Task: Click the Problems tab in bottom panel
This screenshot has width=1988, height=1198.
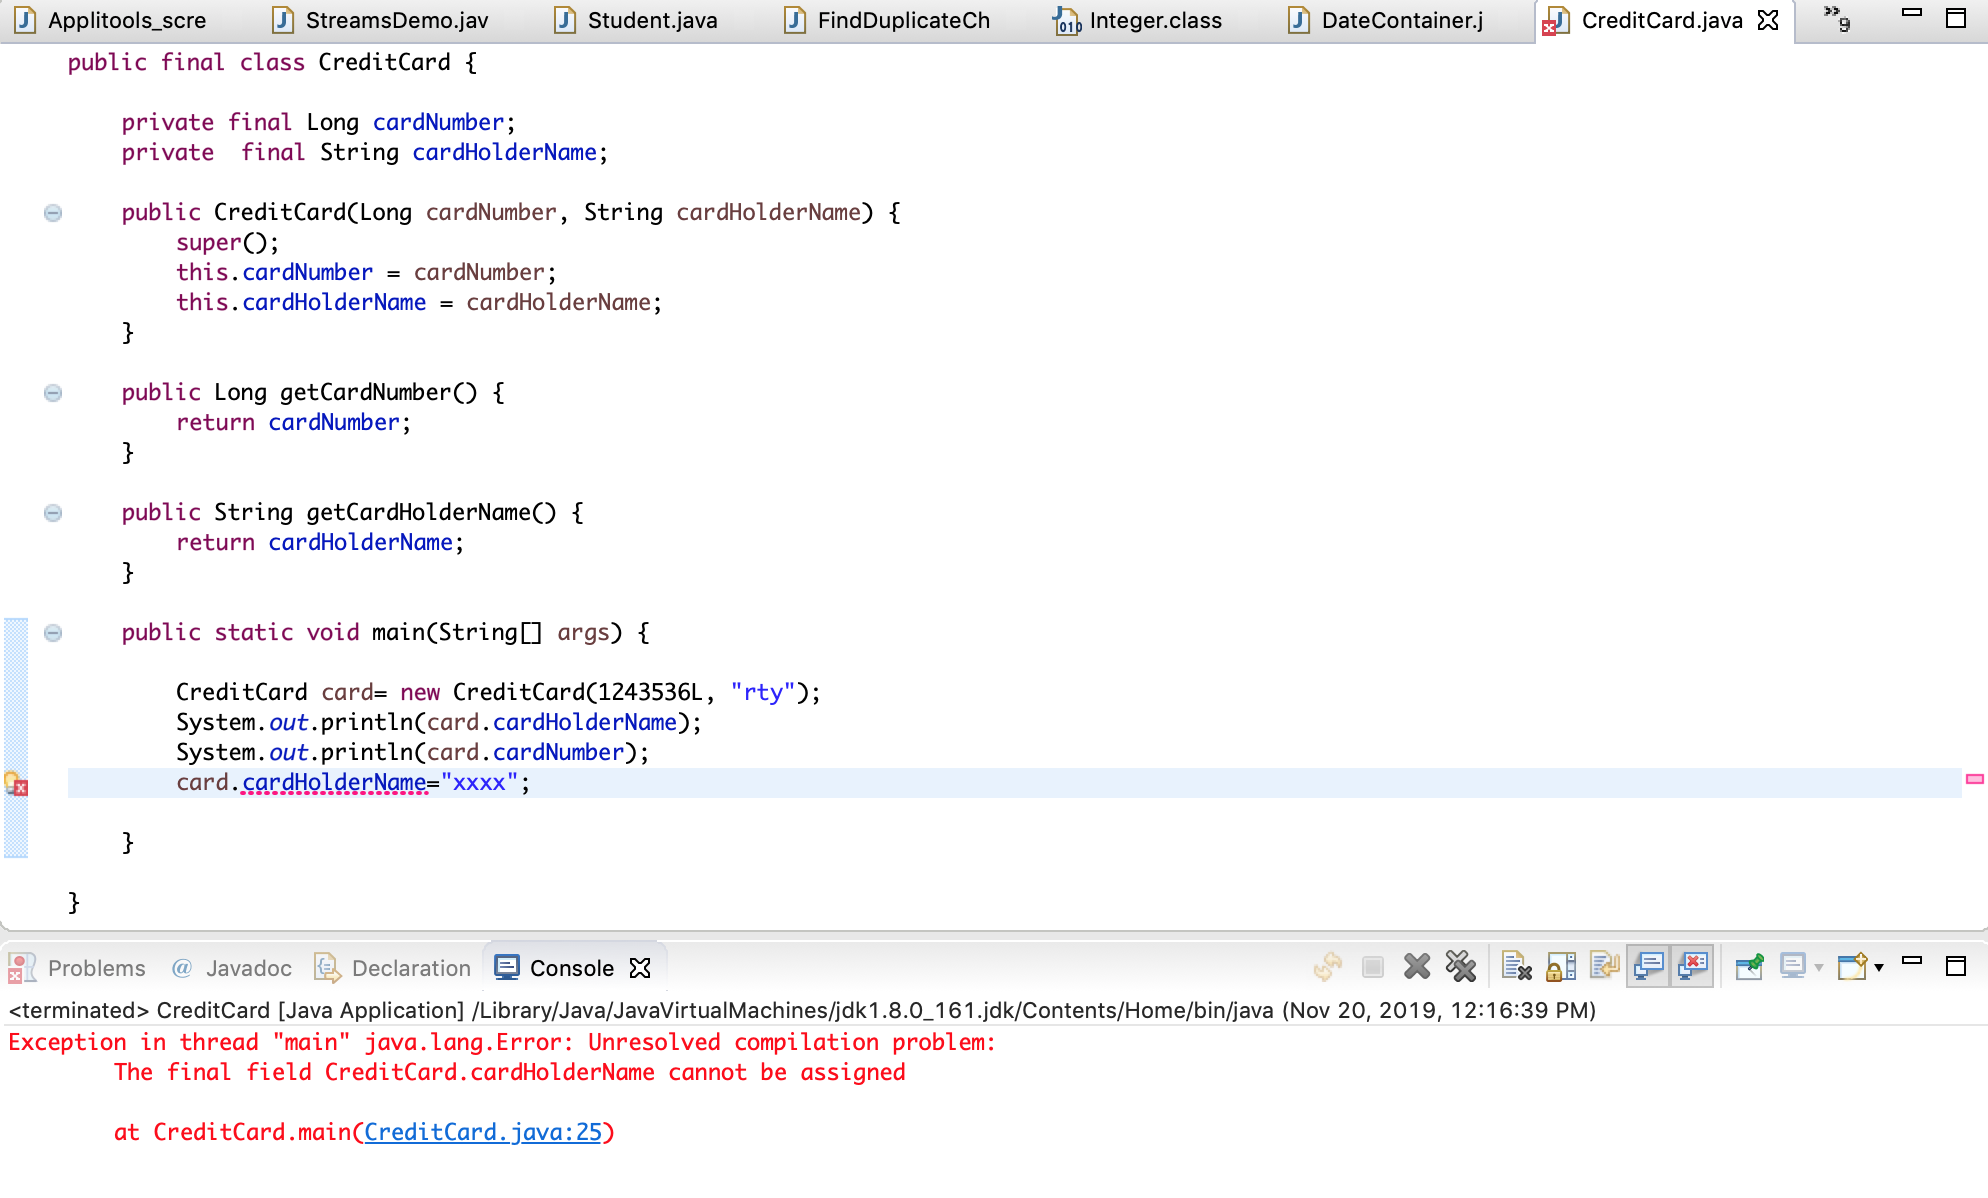Action: [95, 968]
